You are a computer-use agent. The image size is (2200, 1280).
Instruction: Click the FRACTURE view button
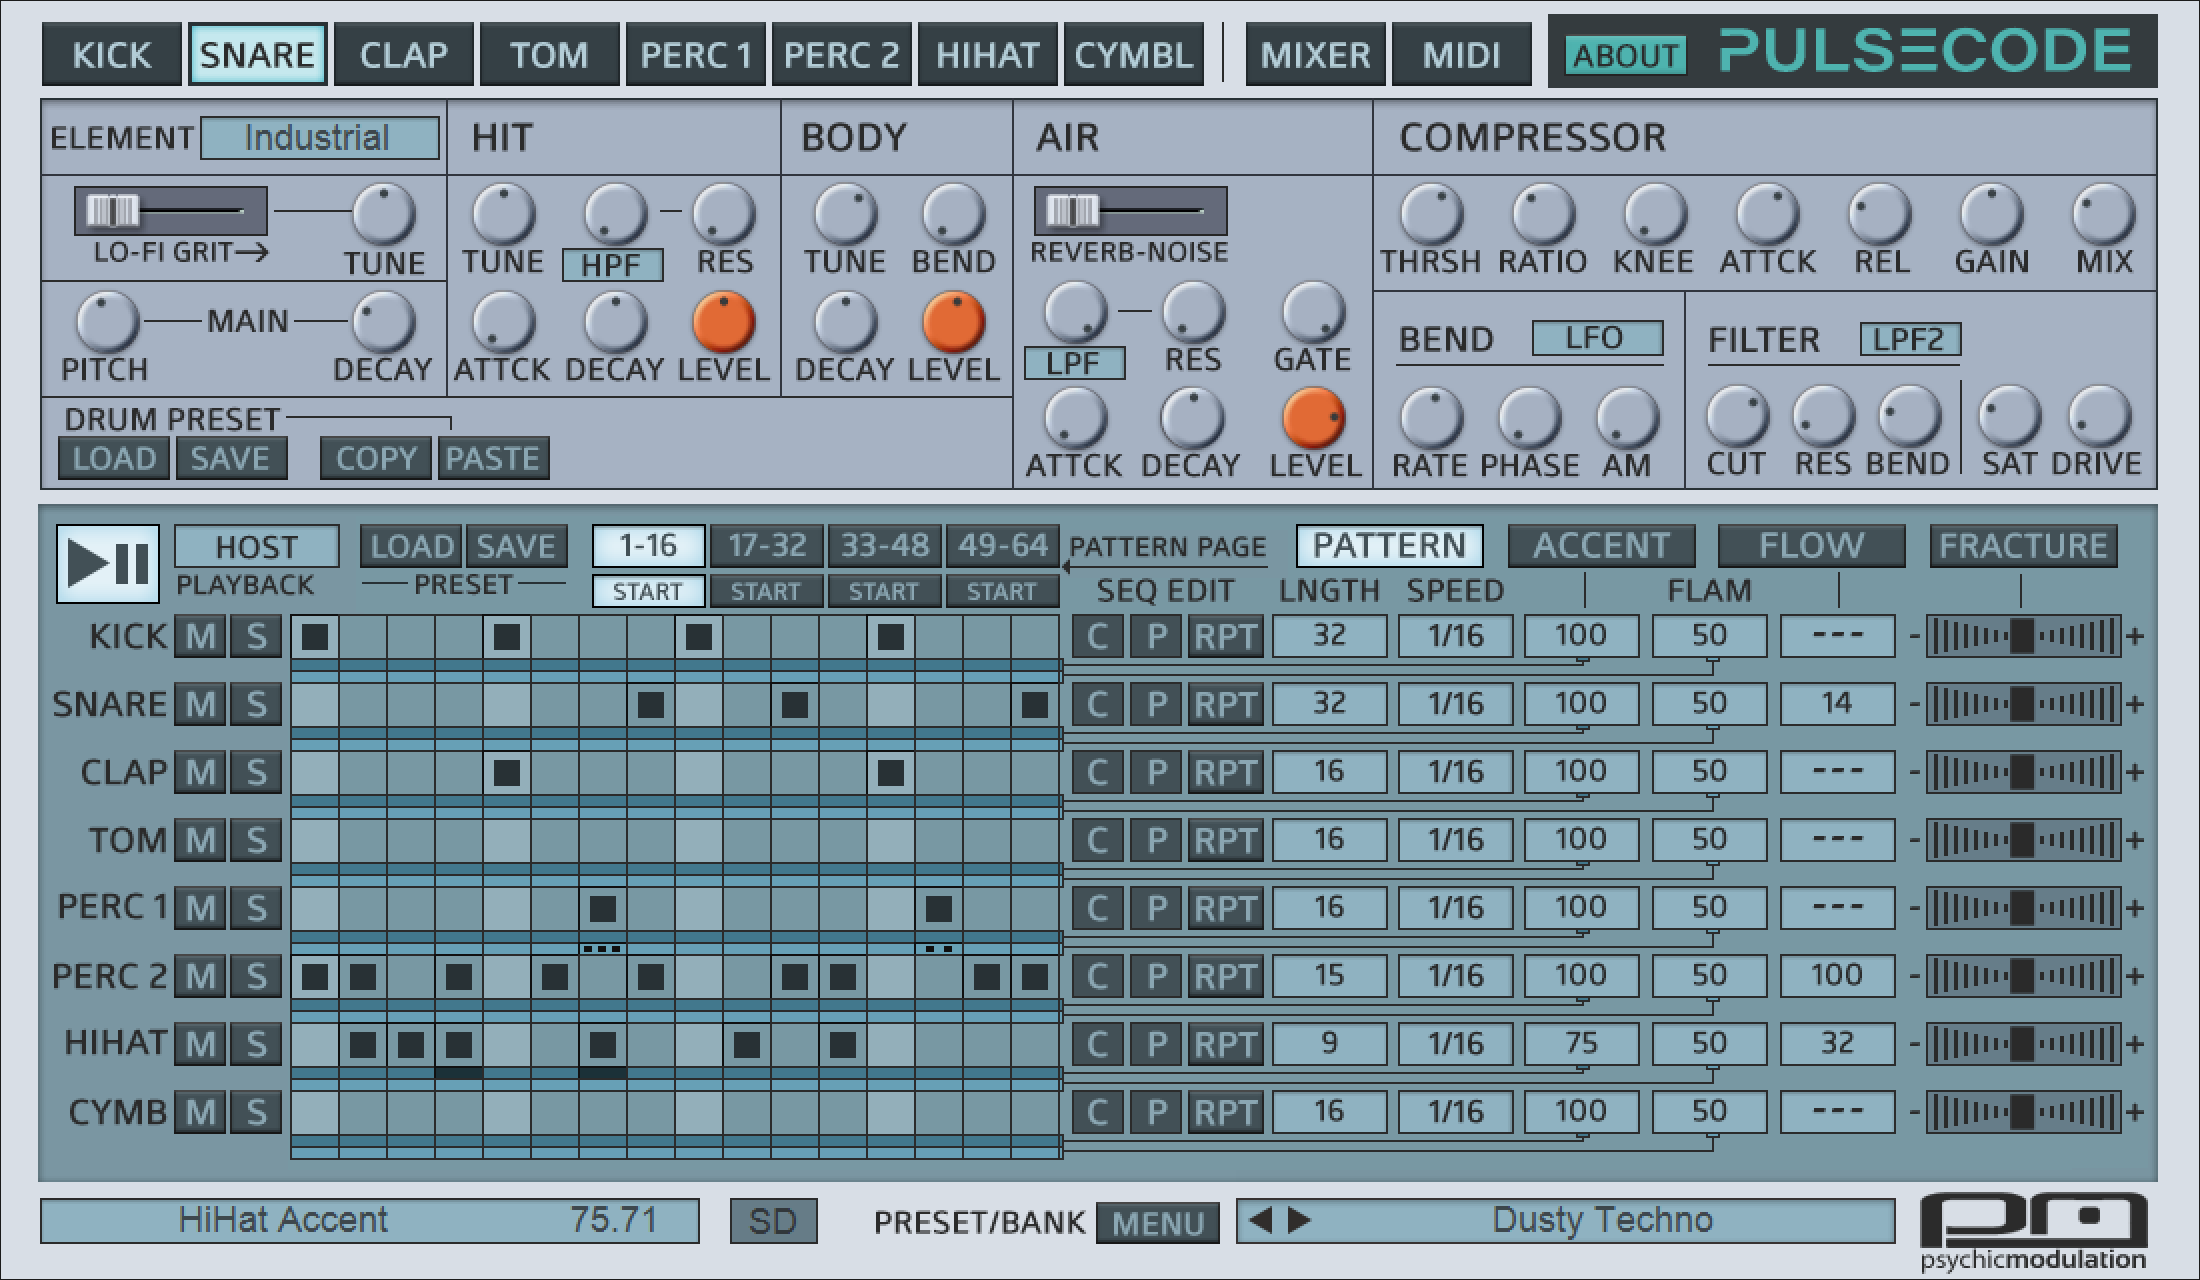pyautogui.click(x=2023, y=546)
